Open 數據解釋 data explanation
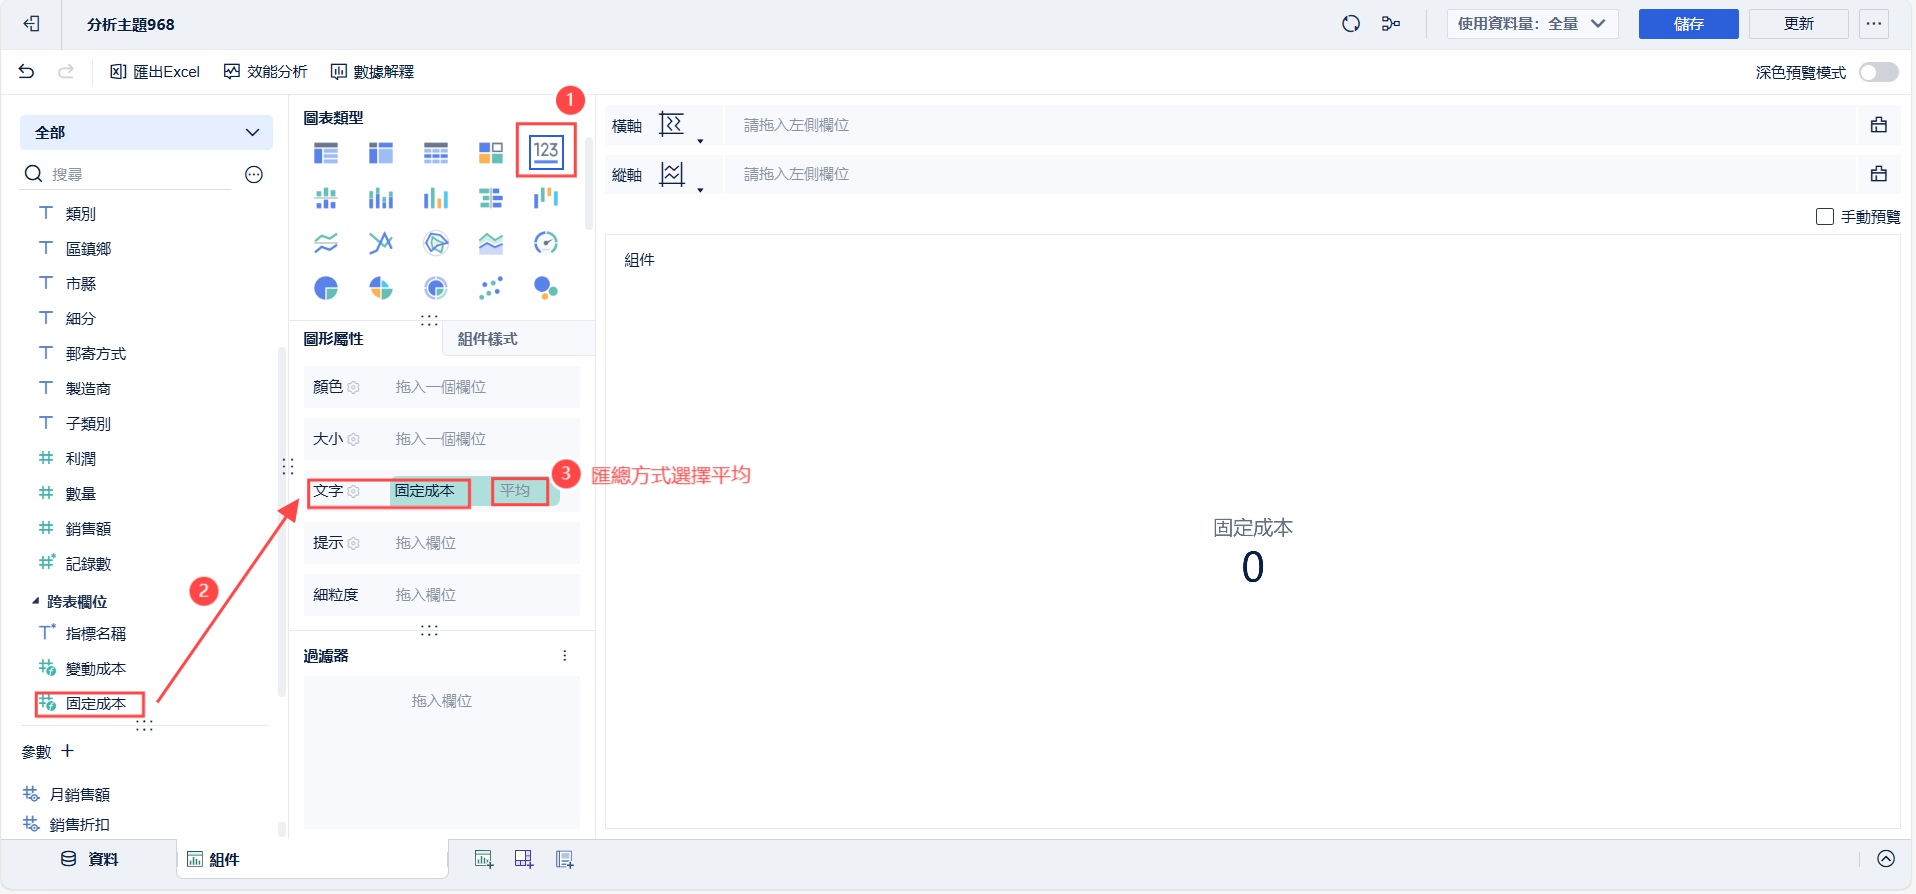Image resolution: width=1916 pixels, height=894 pixels. (373, 72)
